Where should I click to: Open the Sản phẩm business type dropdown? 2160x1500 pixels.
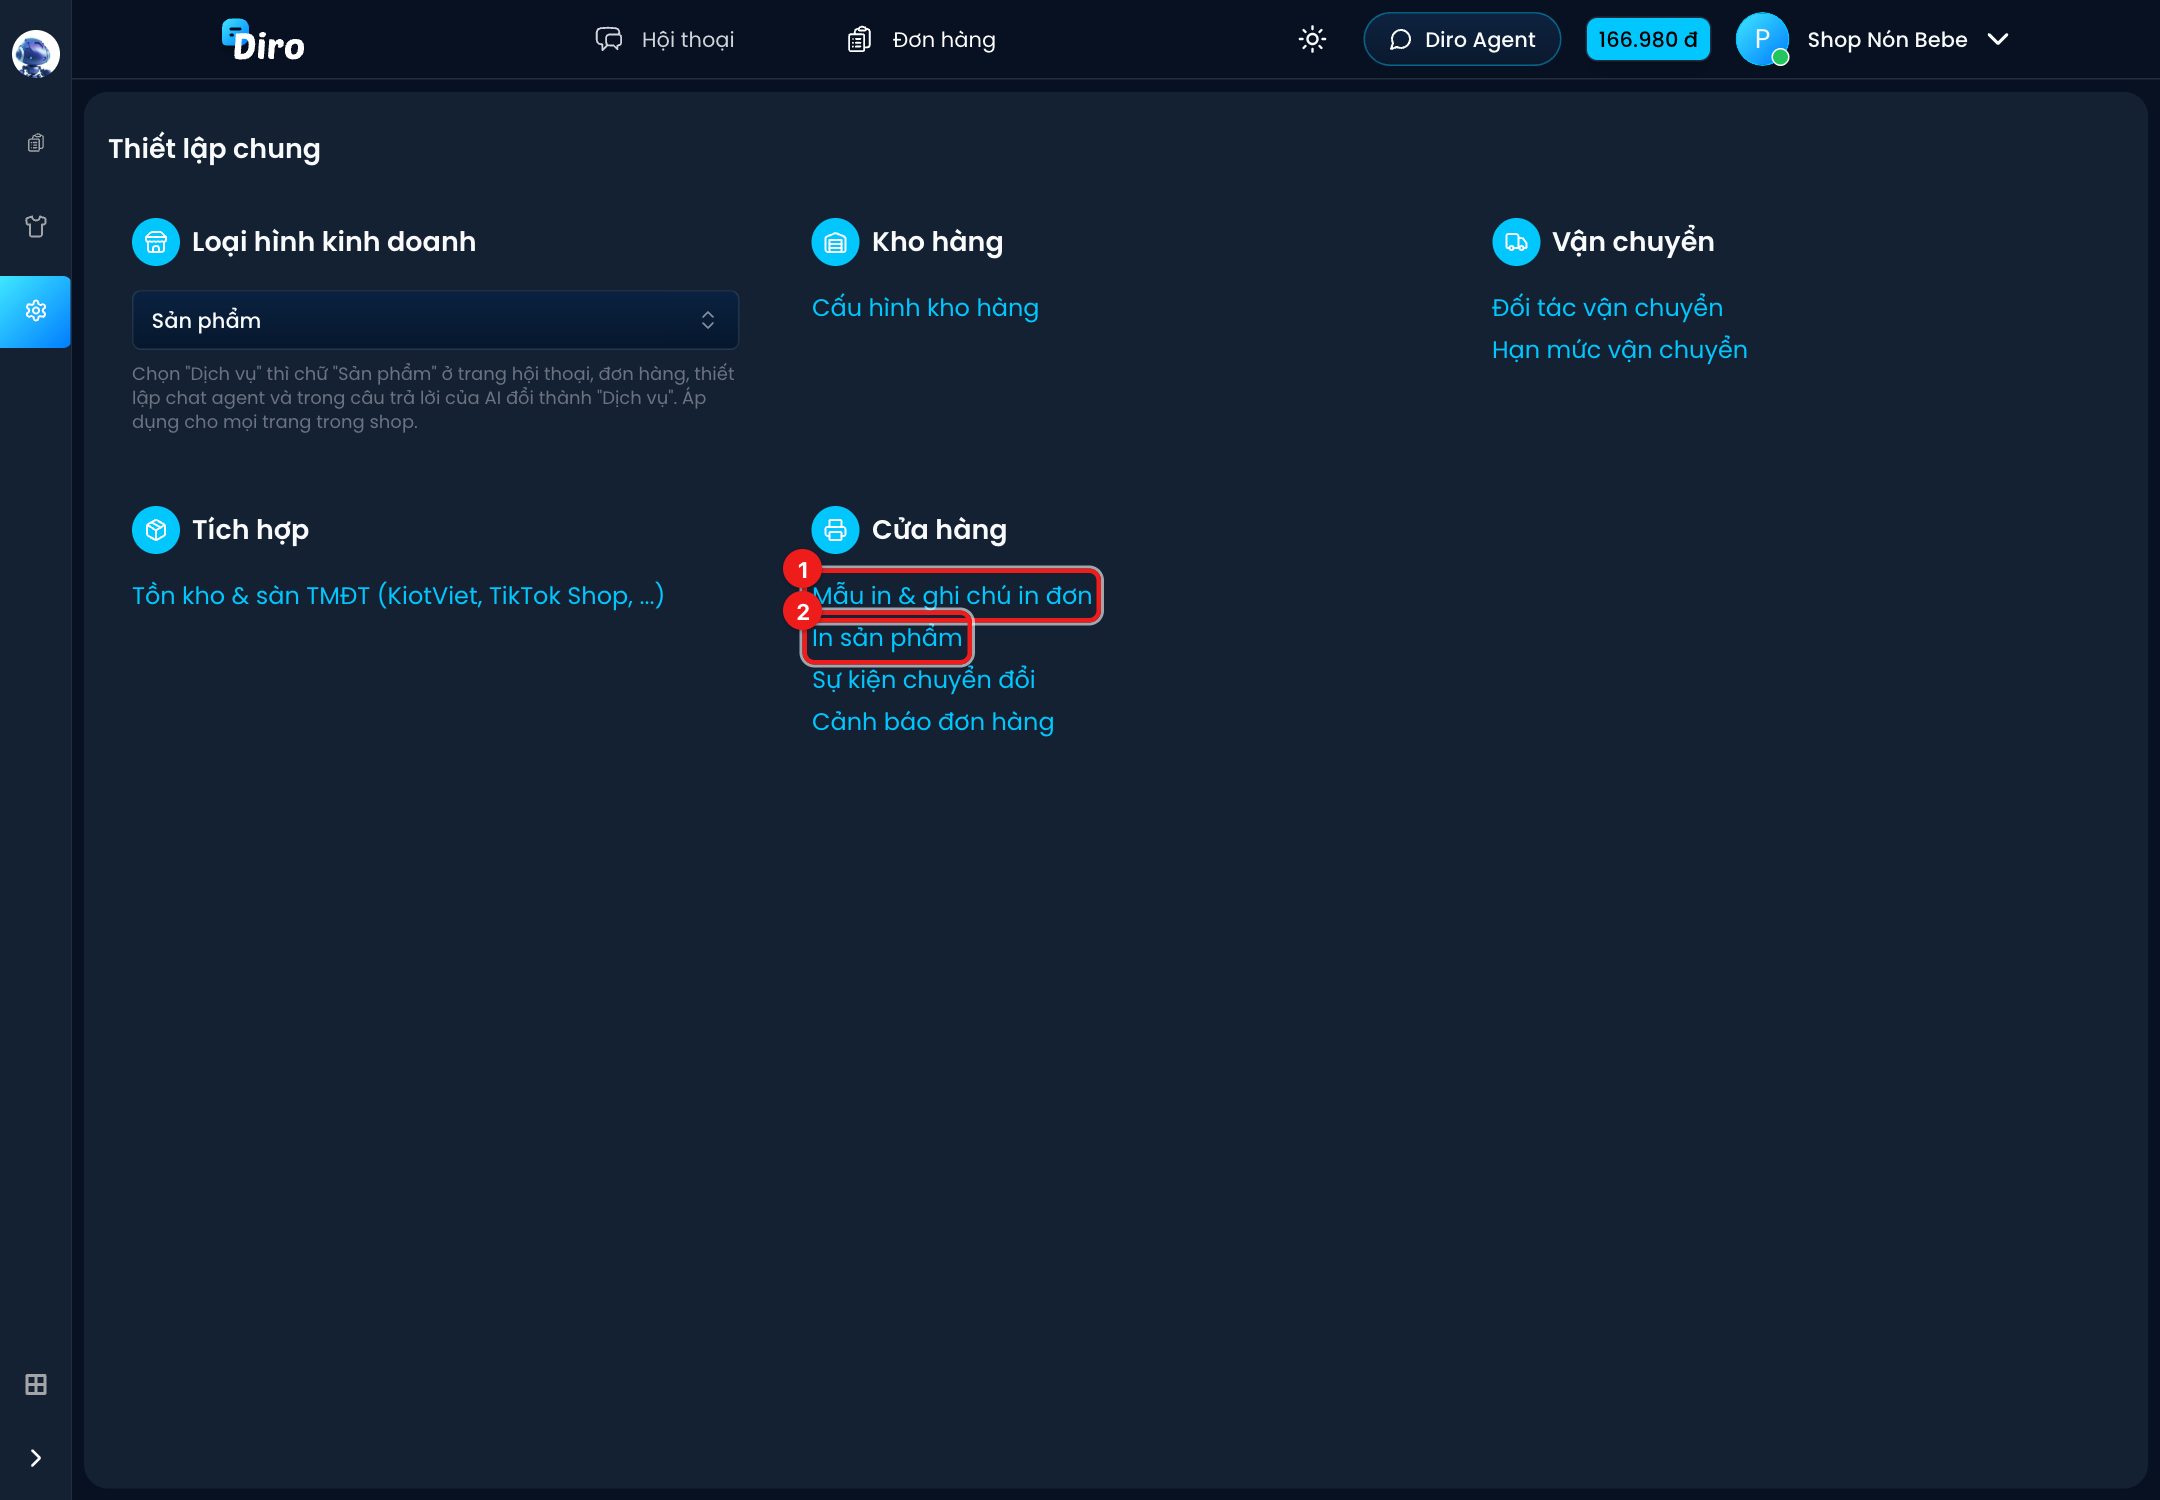point(435,320)
